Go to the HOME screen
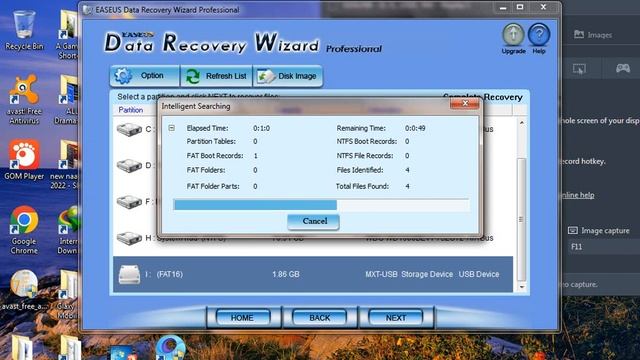This screenshot has width=640, height=360. 243,318
